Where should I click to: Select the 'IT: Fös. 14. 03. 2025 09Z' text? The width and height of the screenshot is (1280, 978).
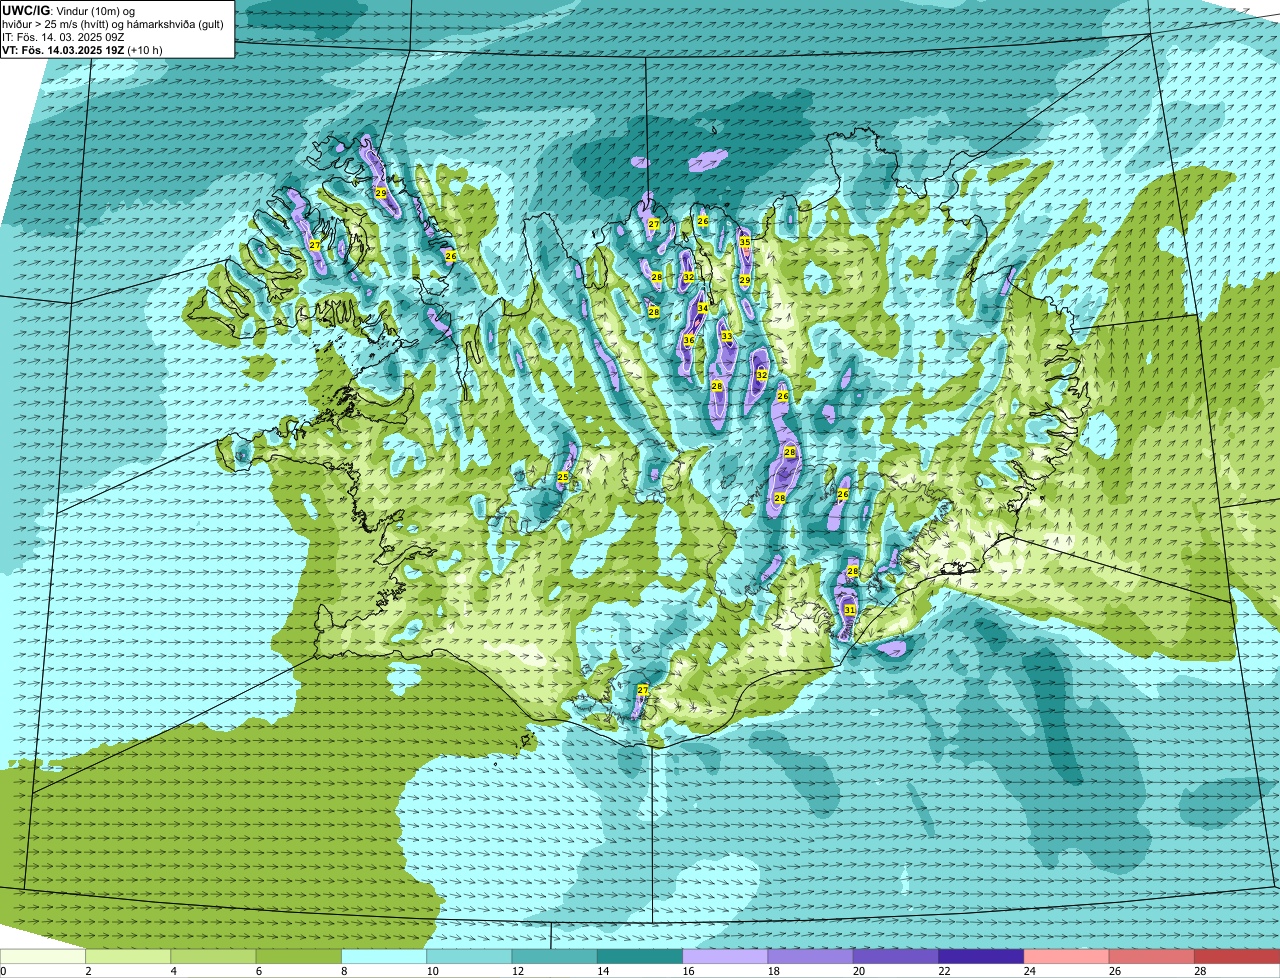tap(63, 37)
